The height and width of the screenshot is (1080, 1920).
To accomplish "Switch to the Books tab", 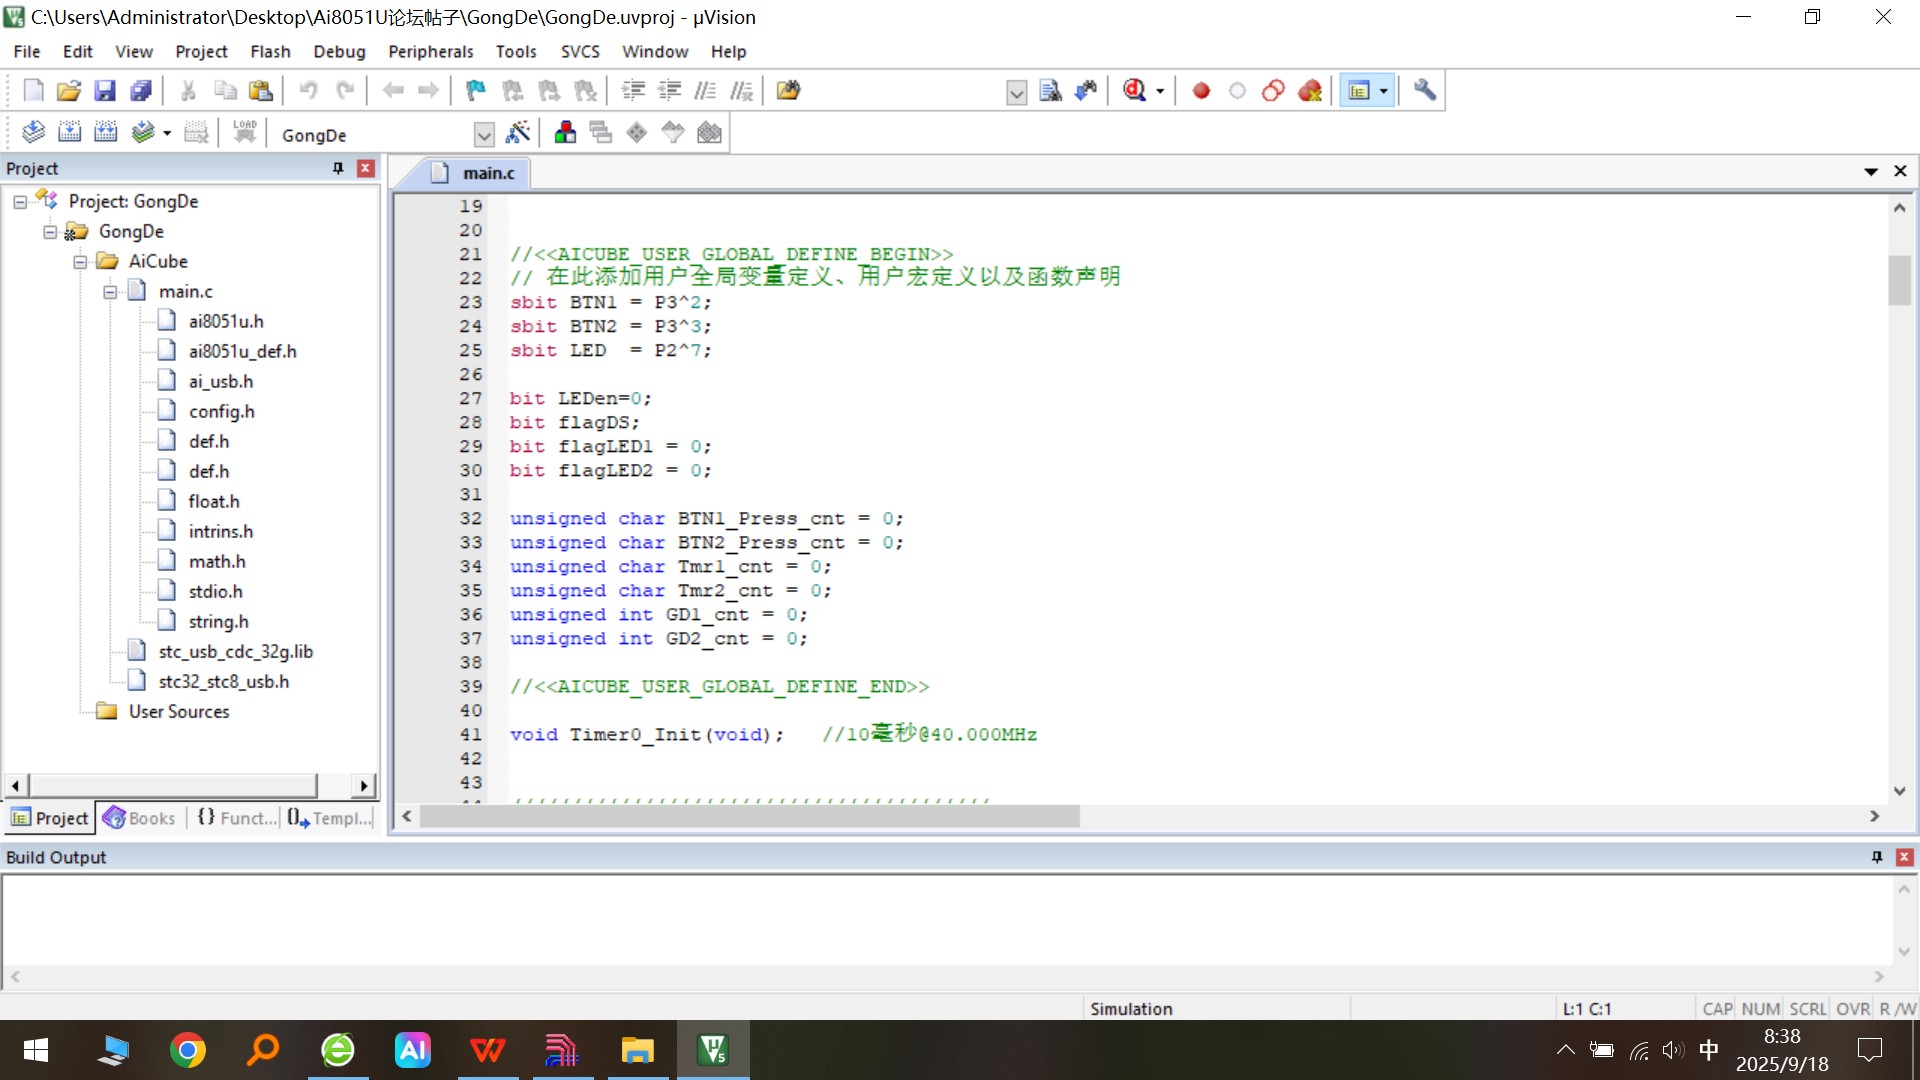I will click(141, 818).
